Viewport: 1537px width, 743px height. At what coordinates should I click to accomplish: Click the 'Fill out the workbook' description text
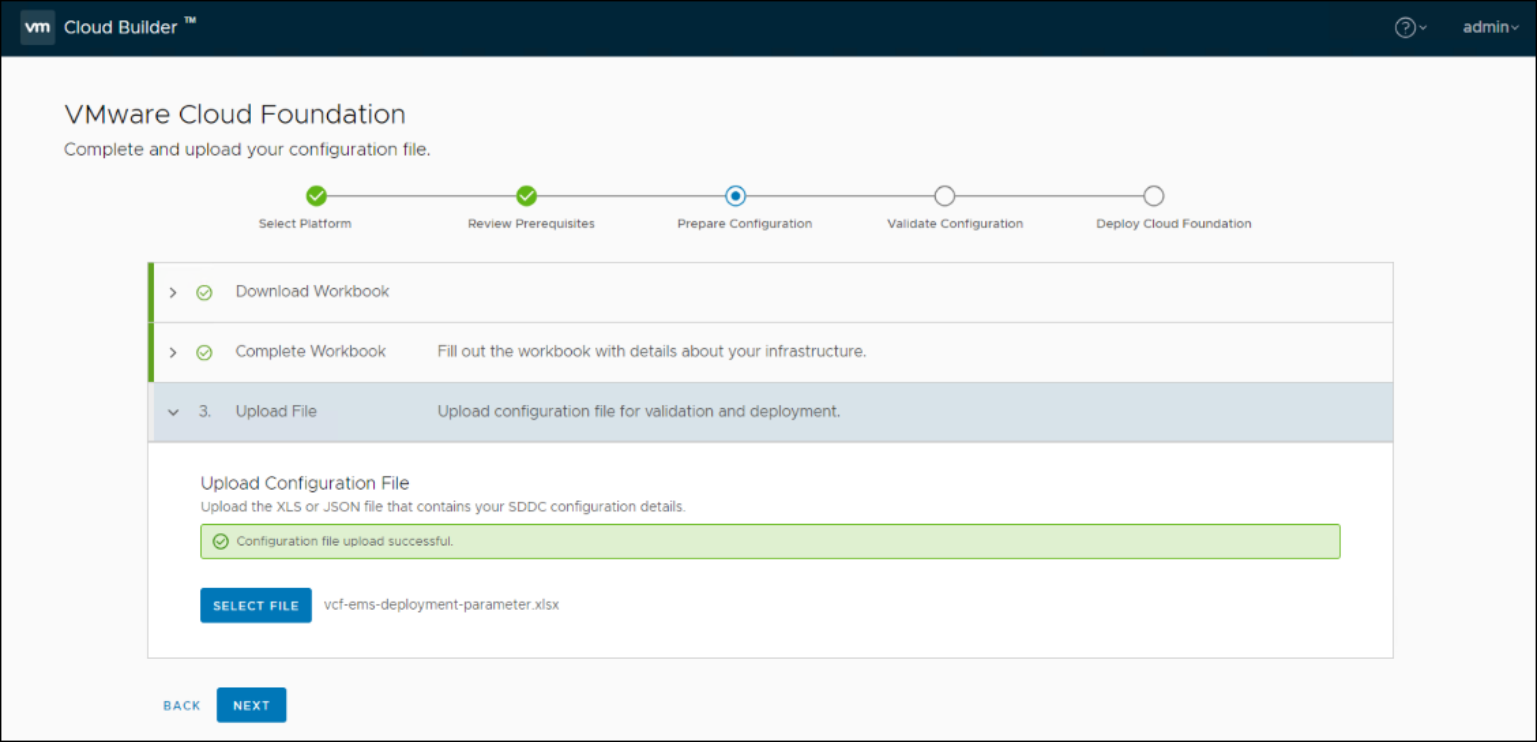click(651, 352)
